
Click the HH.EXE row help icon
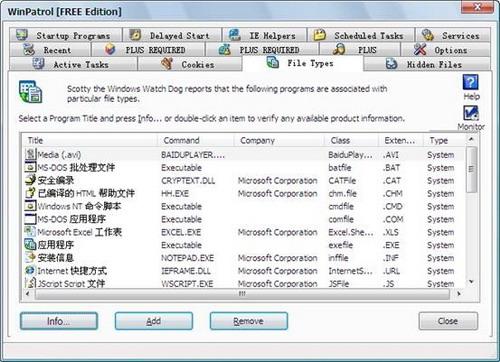[x=31, y=193]
